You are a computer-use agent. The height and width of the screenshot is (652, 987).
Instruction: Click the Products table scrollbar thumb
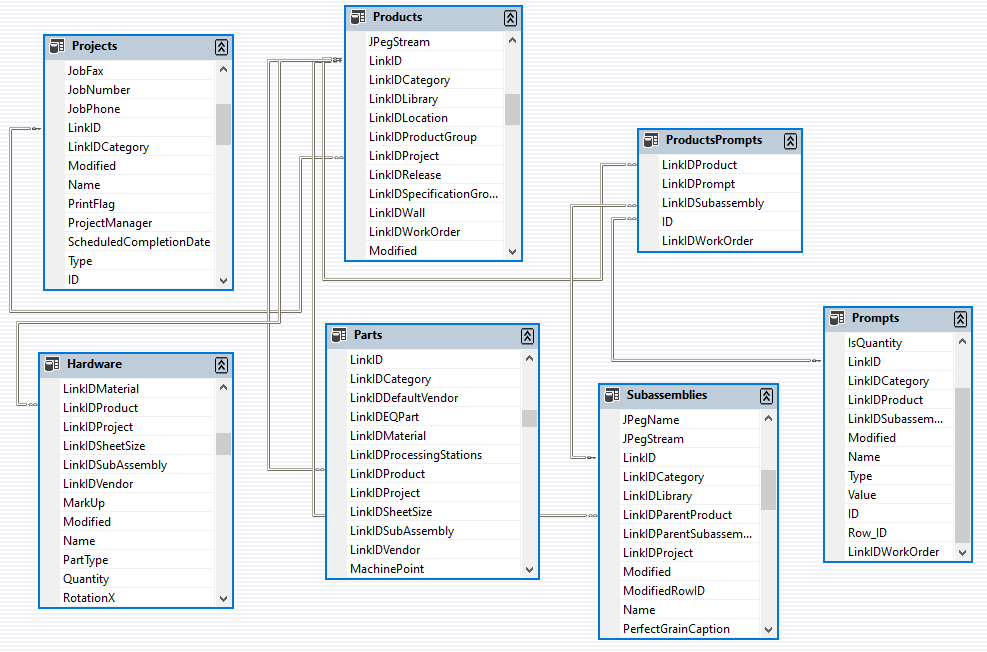[x=512, y=110]
